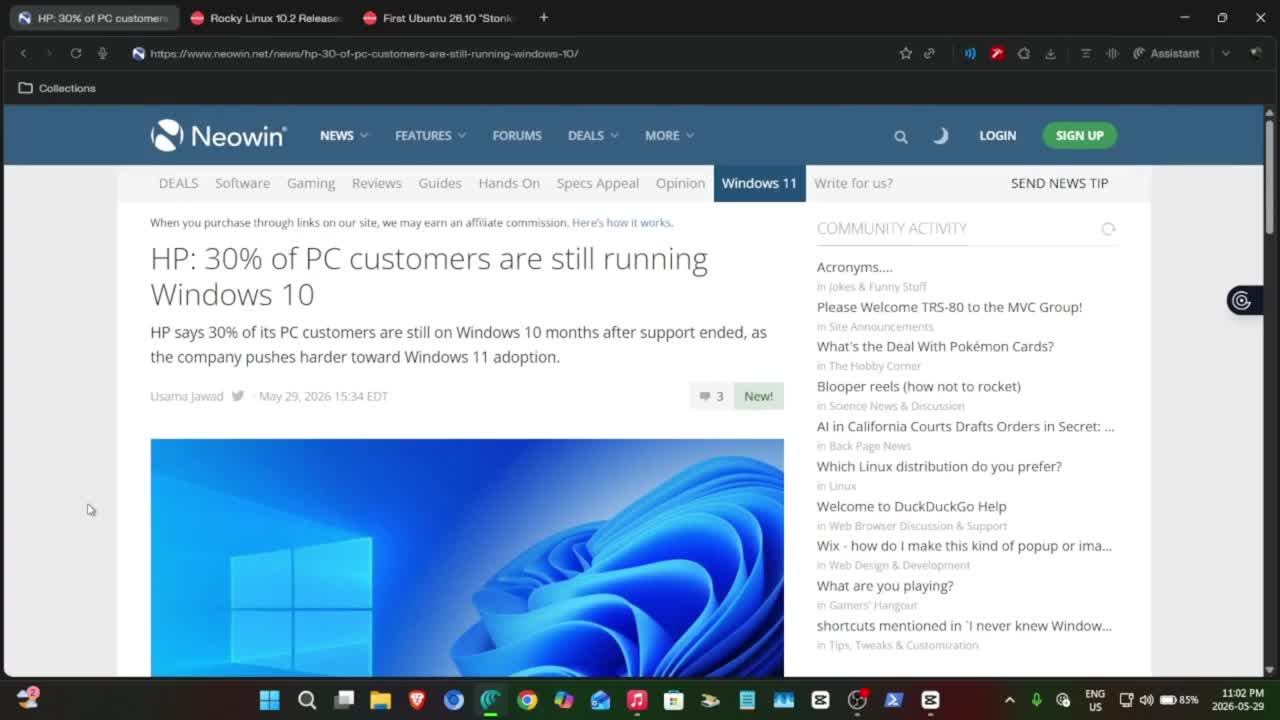Click the taskbar volume speaker icon
The height and width of the screenshot is (720, 1280).
pyautogui.click(x=1146, y=700)
